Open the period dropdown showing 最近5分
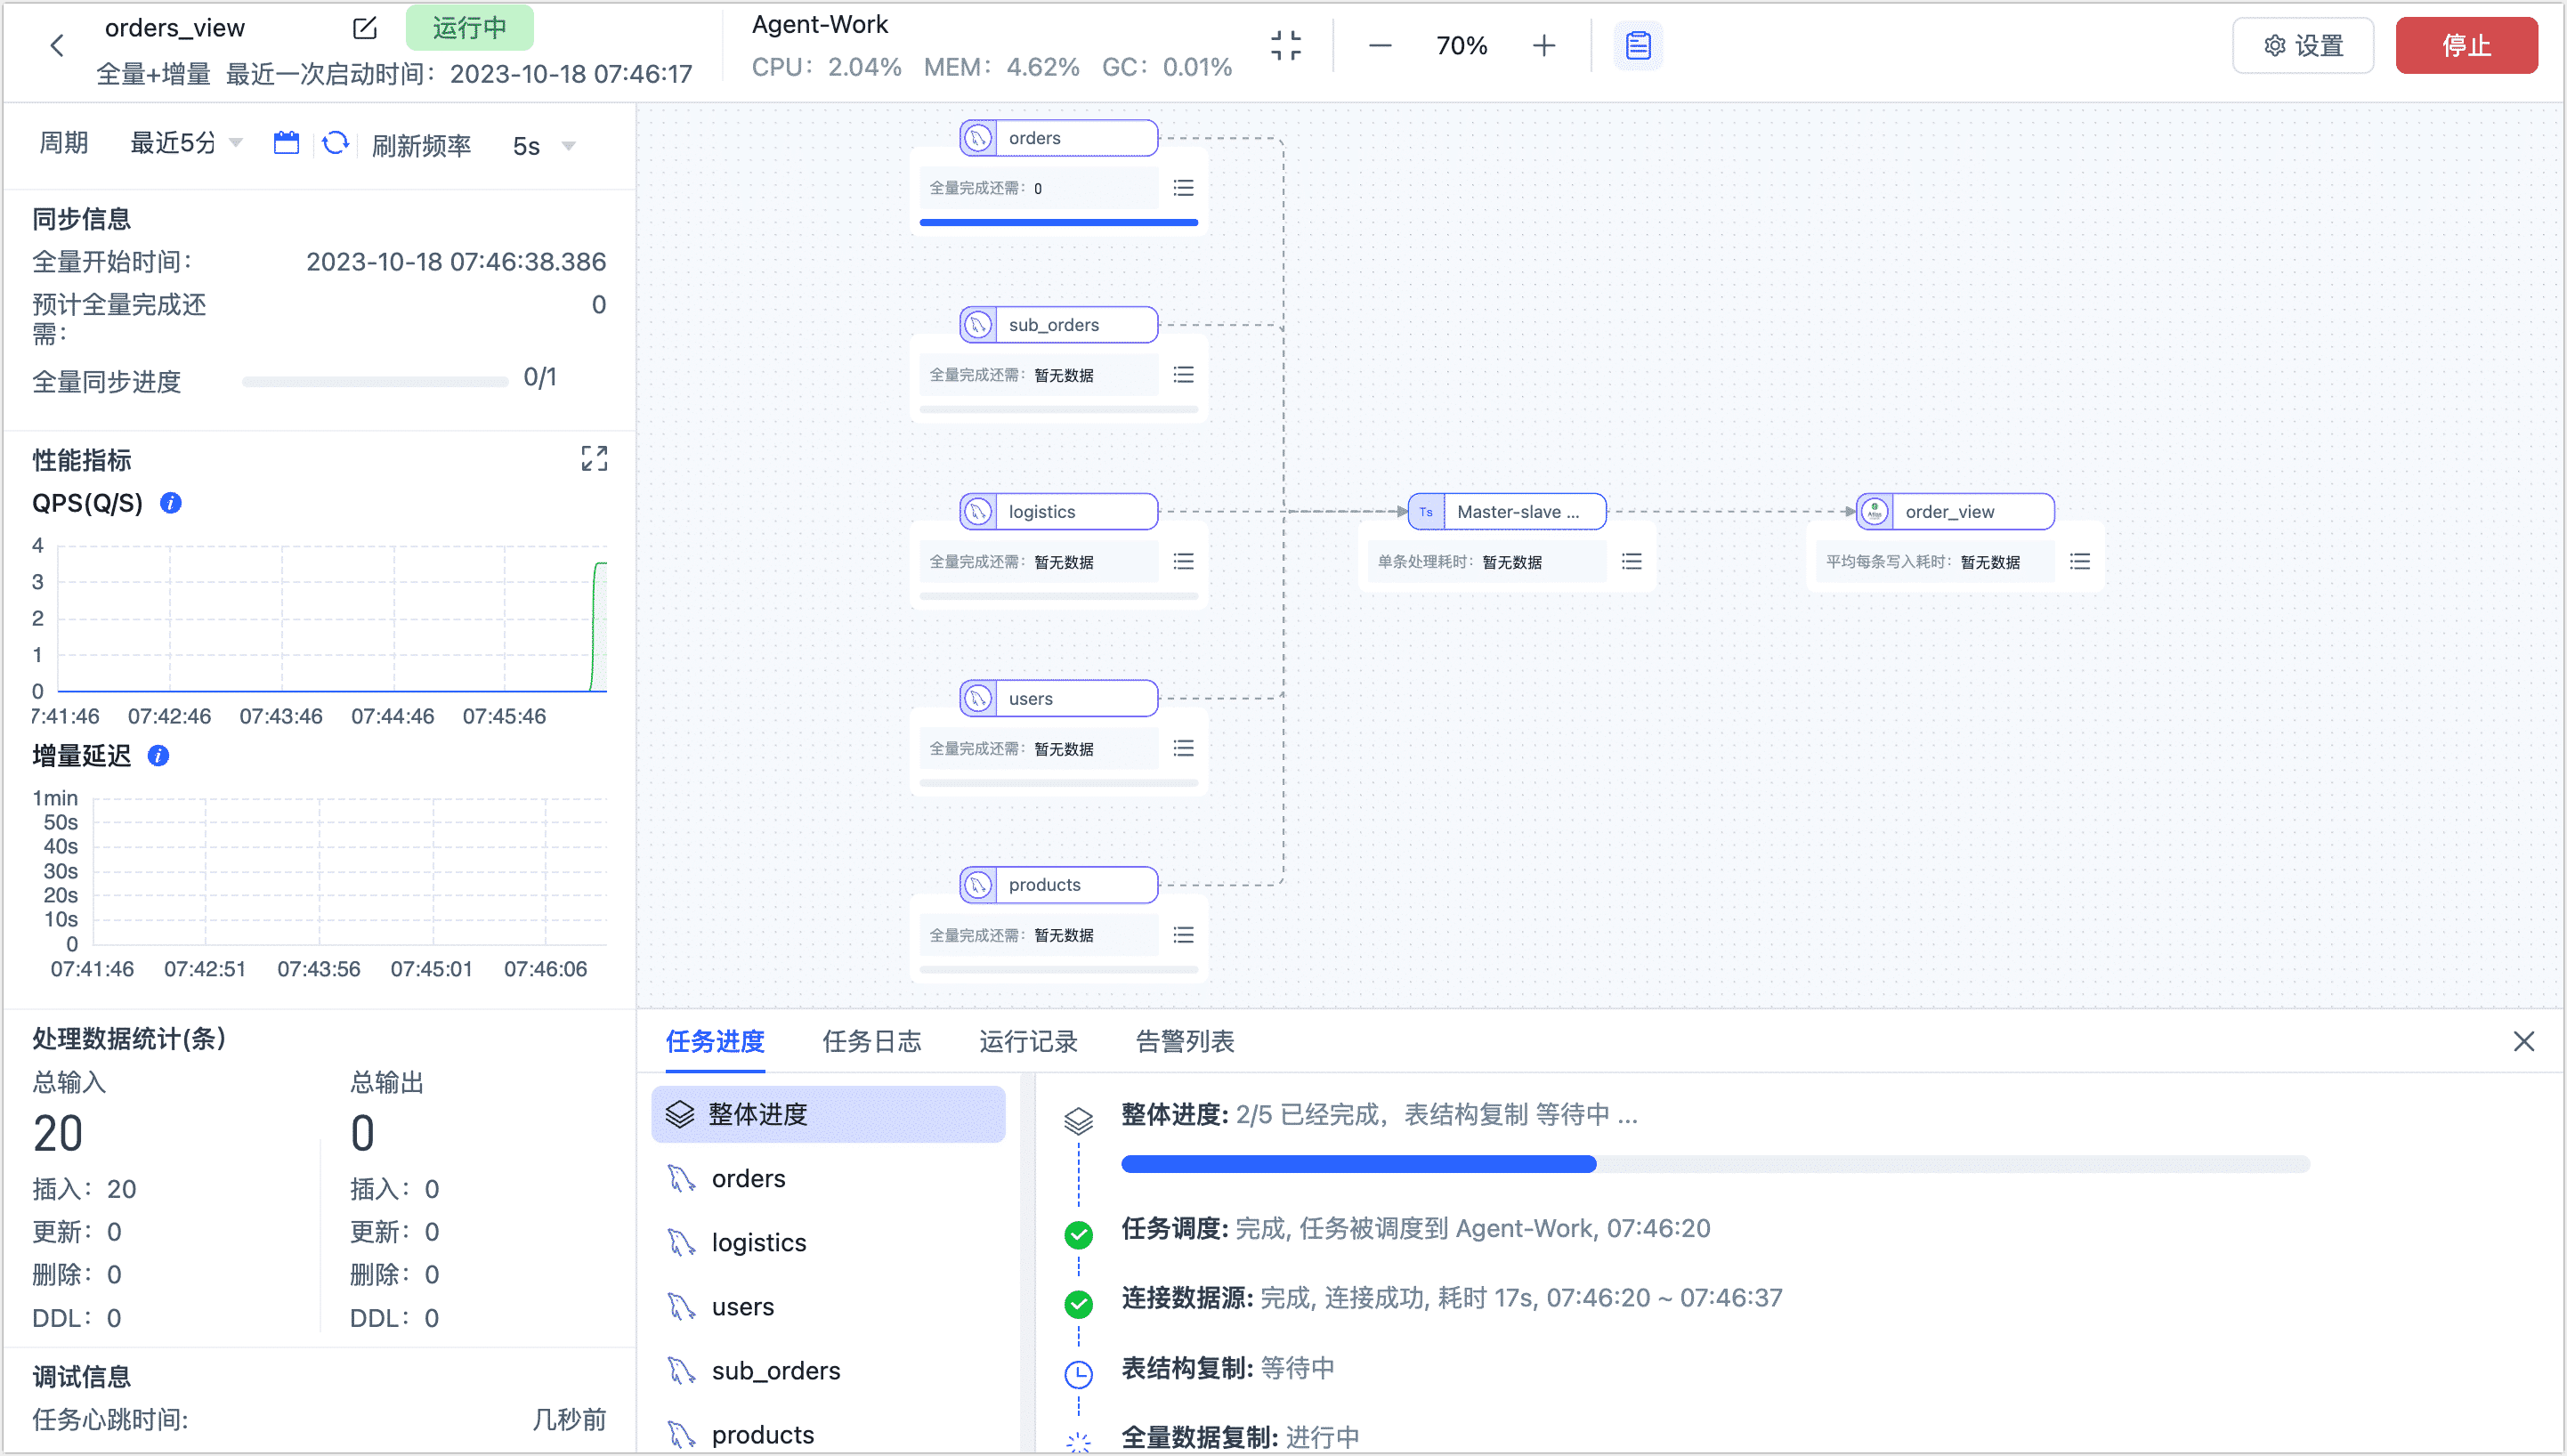Image resolution: width=2567 pixels, height=1456 pixels. [186, 143]
